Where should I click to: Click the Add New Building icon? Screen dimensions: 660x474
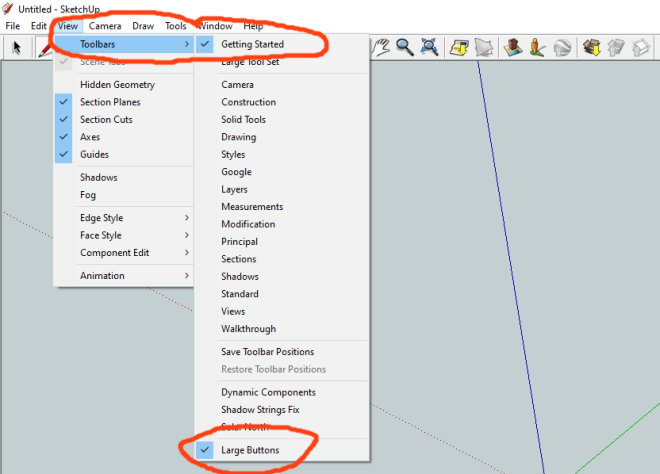click(513, 47)
